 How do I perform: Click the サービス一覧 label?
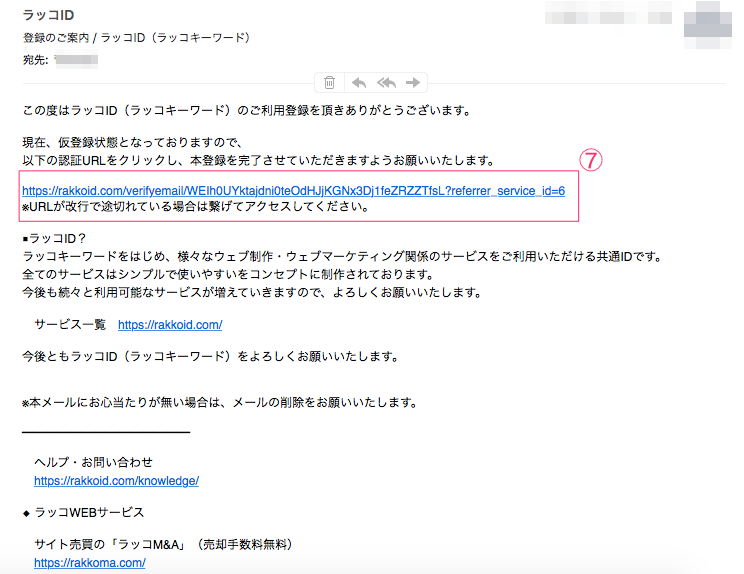pos(70,325)
